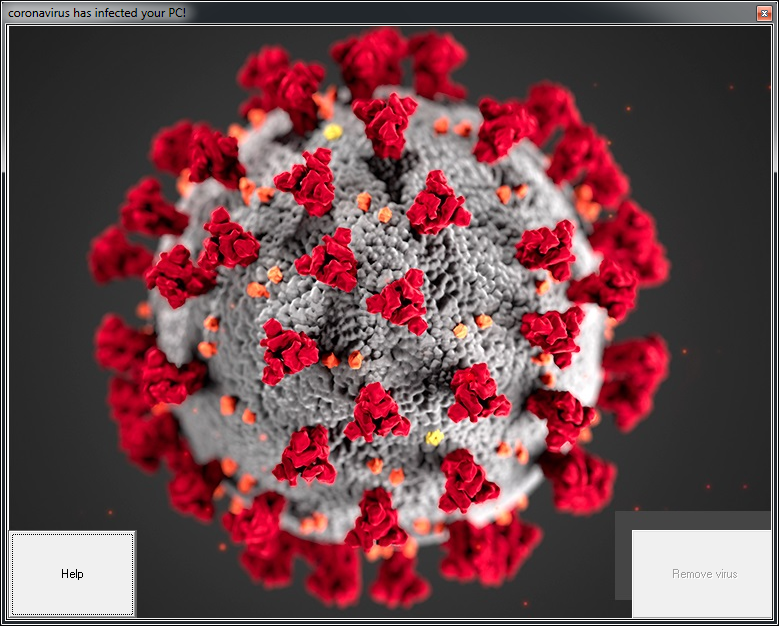The height and width of the screenshot is (626, 779).
Task: Click the bottom window border edge
Action: (x=390, y=622)
